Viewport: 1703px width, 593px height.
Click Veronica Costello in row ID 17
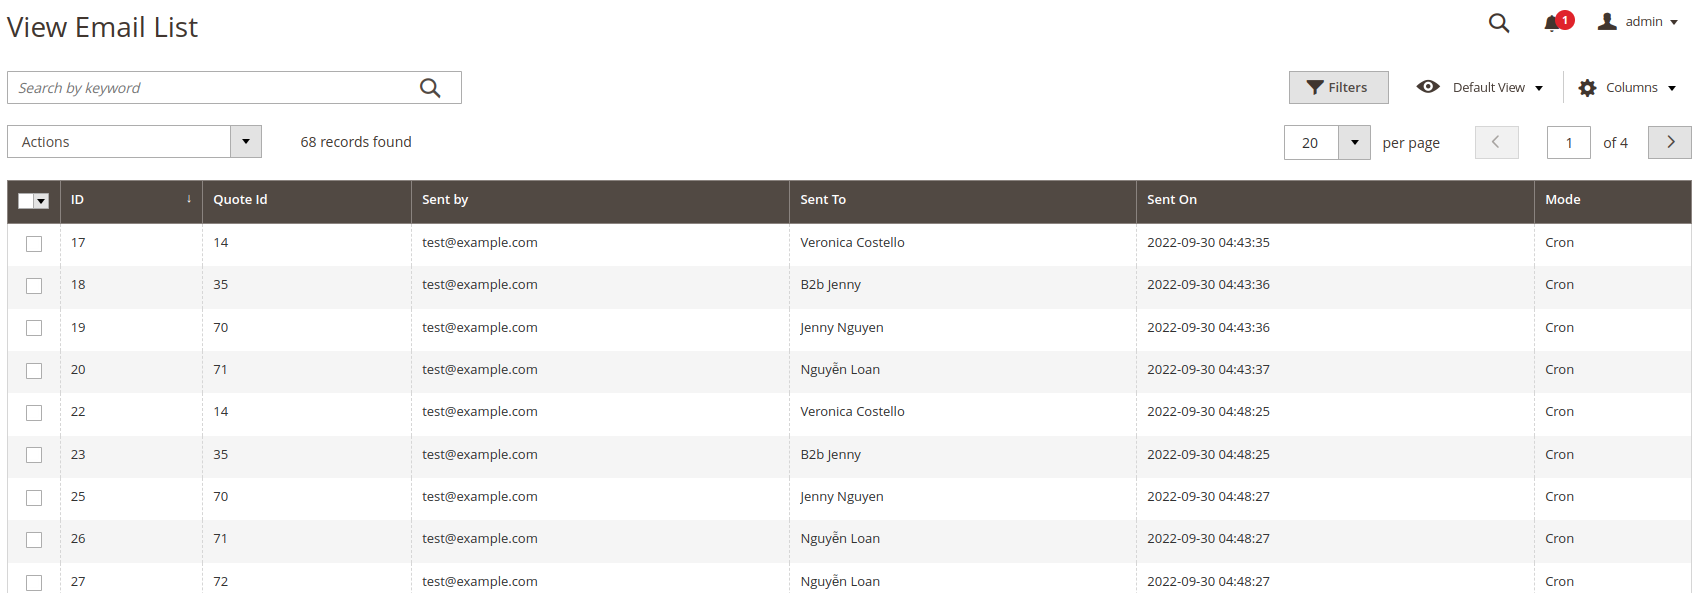(852, 243)
